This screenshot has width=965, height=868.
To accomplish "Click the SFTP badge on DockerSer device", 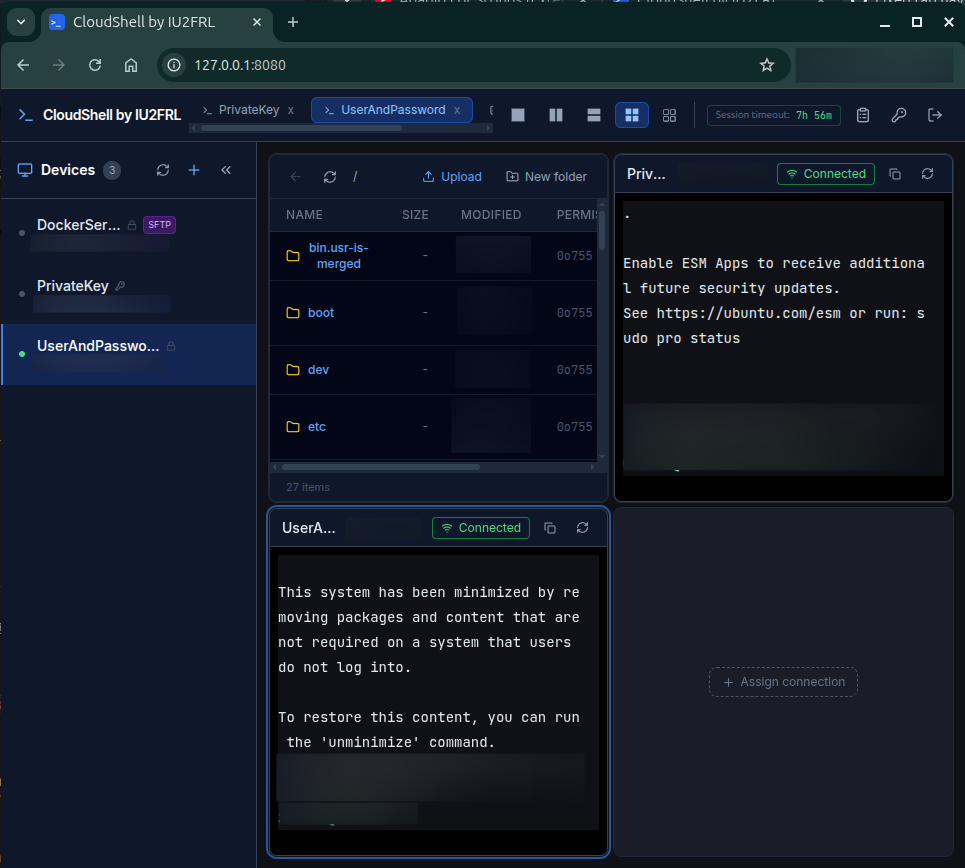I will [159, 224].
